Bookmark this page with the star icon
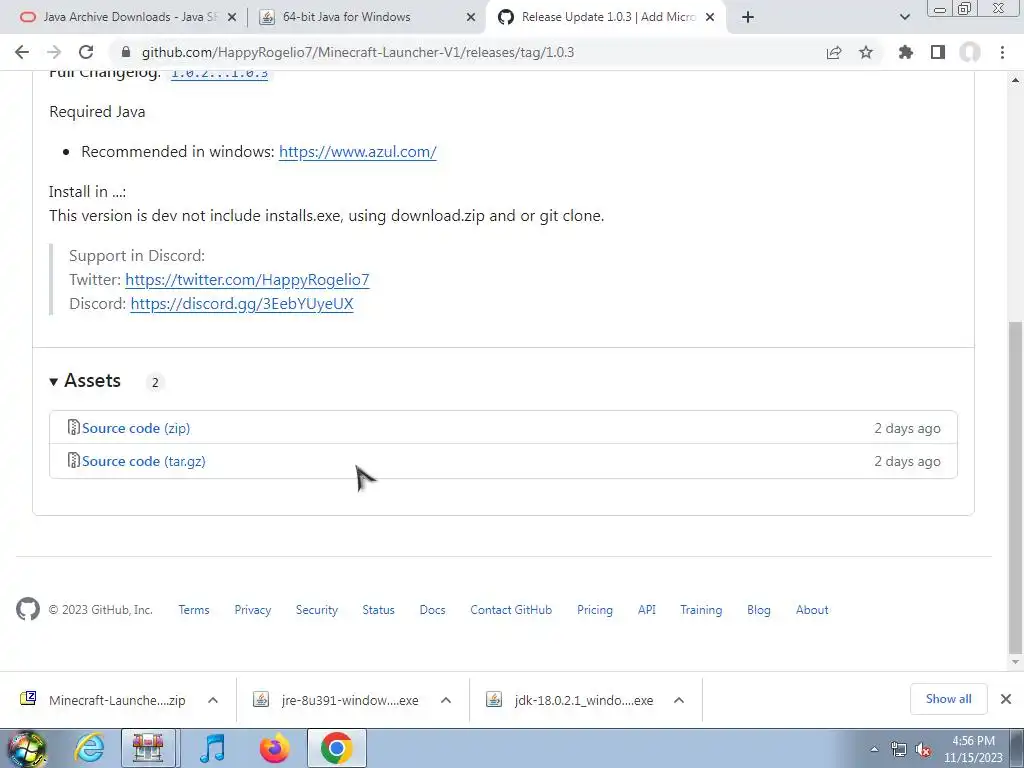1024x768 pixels. 866,52
